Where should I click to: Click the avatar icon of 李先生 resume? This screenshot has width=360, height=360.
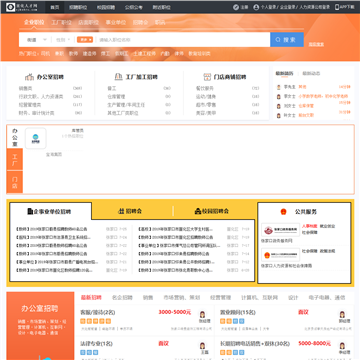(x=279, y=87)
